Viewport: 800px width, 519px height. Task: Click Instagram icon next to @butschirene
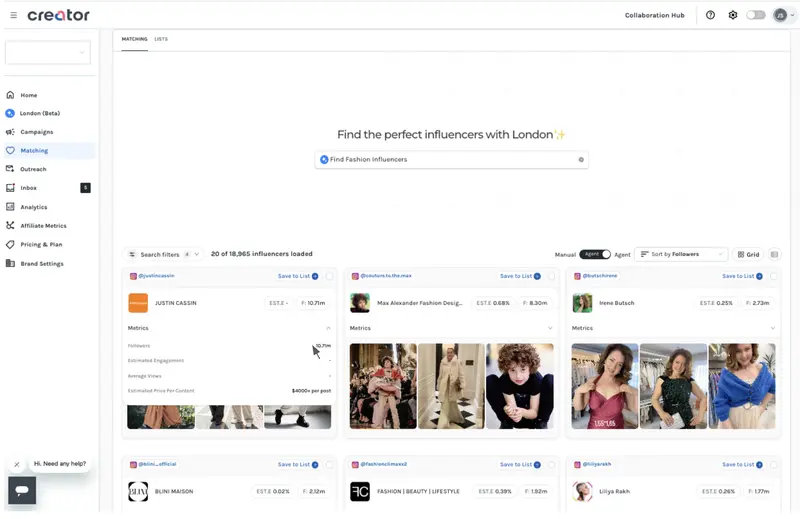(x=578, y=276)
